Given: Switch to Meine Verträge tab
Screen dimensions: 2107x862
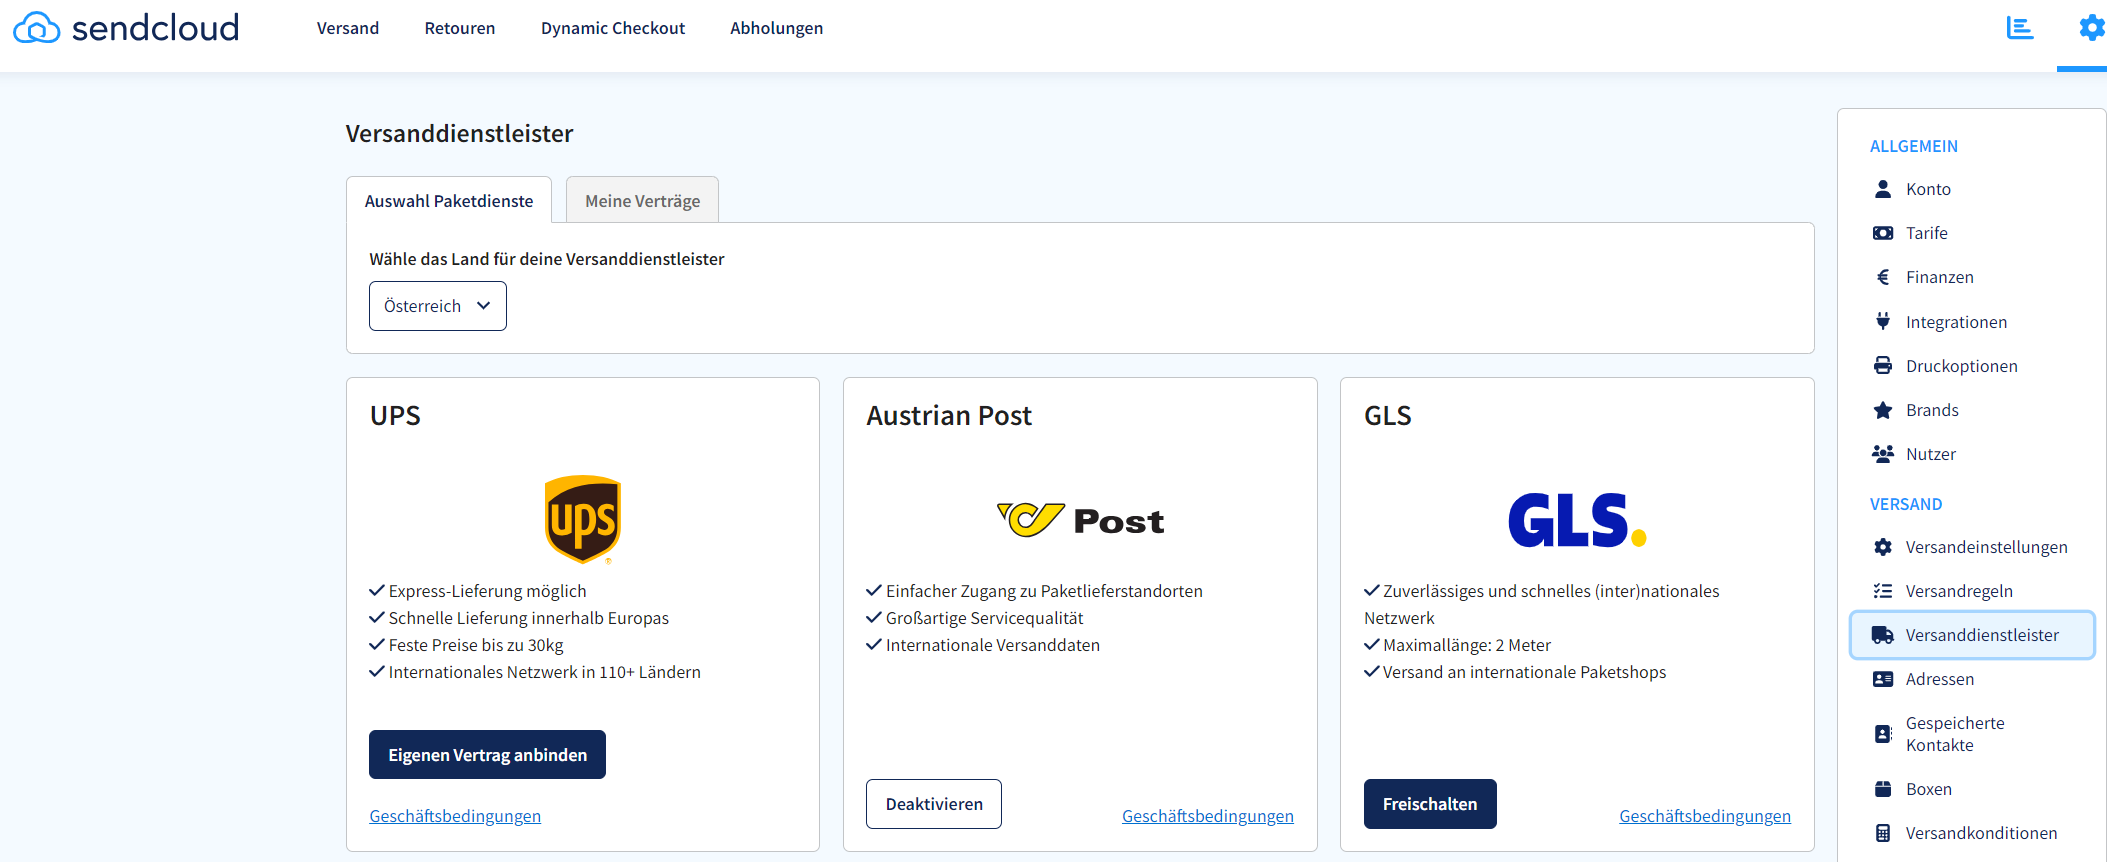Looking at the screenshot, I should point(642,201).
